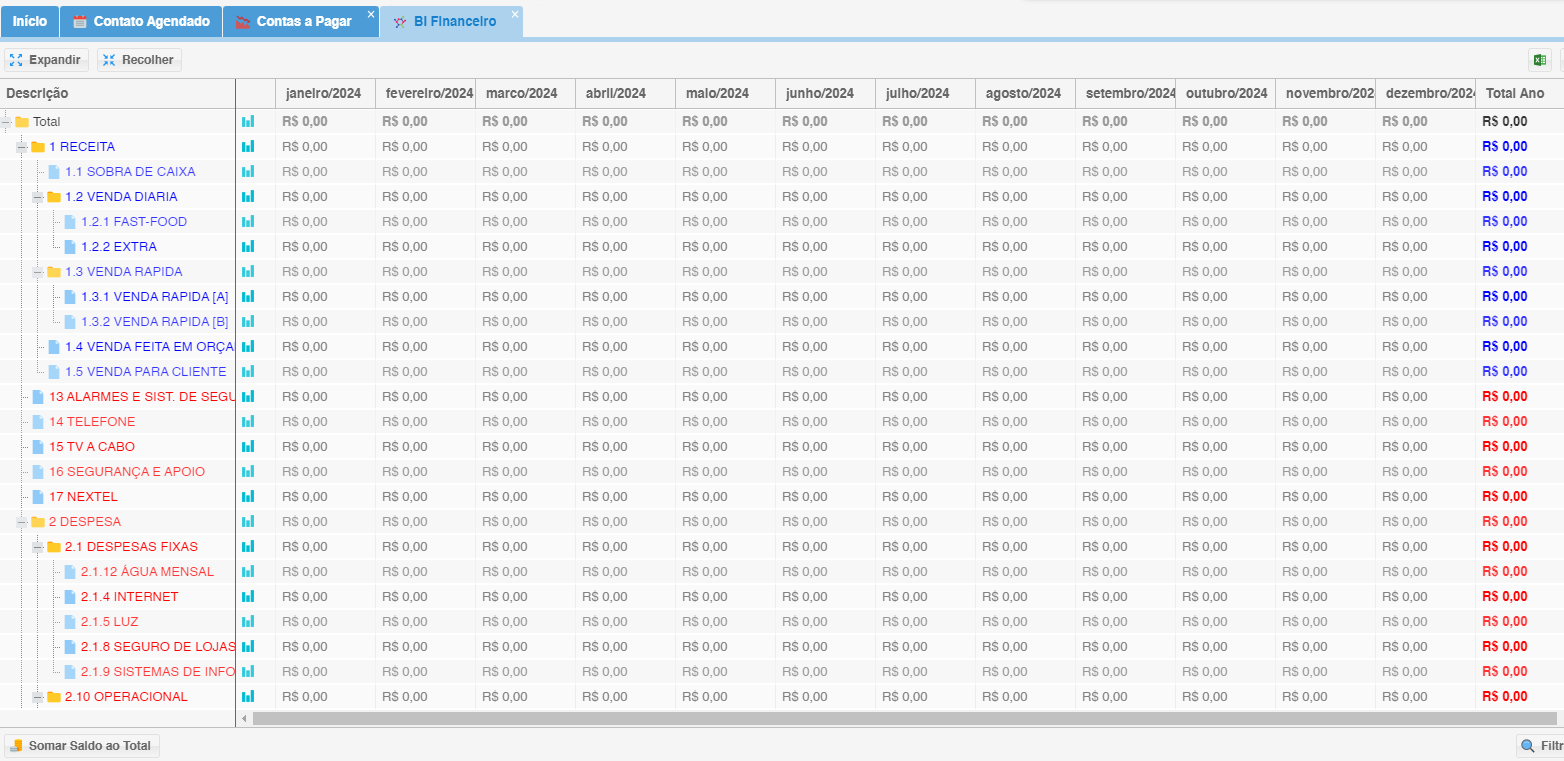The image size is (1564, 761).
Task: Click the scrollbar left arrow
Action: 244,718
